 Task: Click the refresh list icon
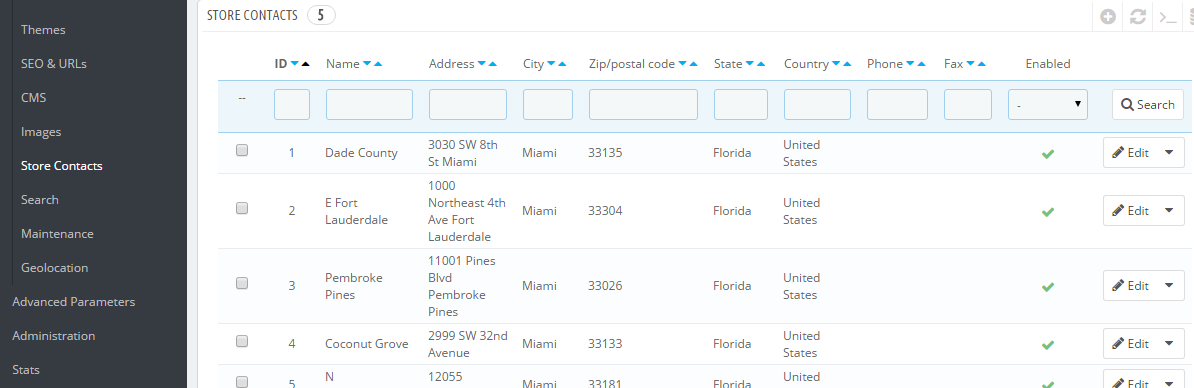pos(1138,17)
